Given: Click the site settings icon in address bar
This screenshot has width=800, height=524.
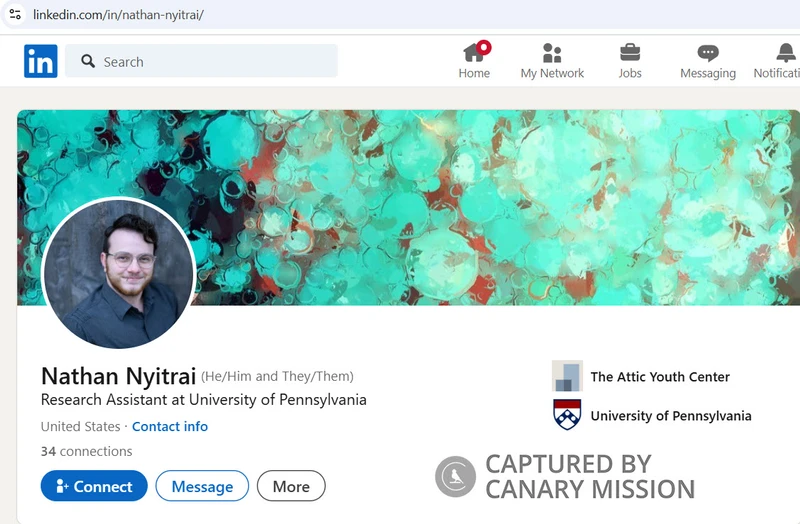Looking at the screenshot, I should pos(15,14).
